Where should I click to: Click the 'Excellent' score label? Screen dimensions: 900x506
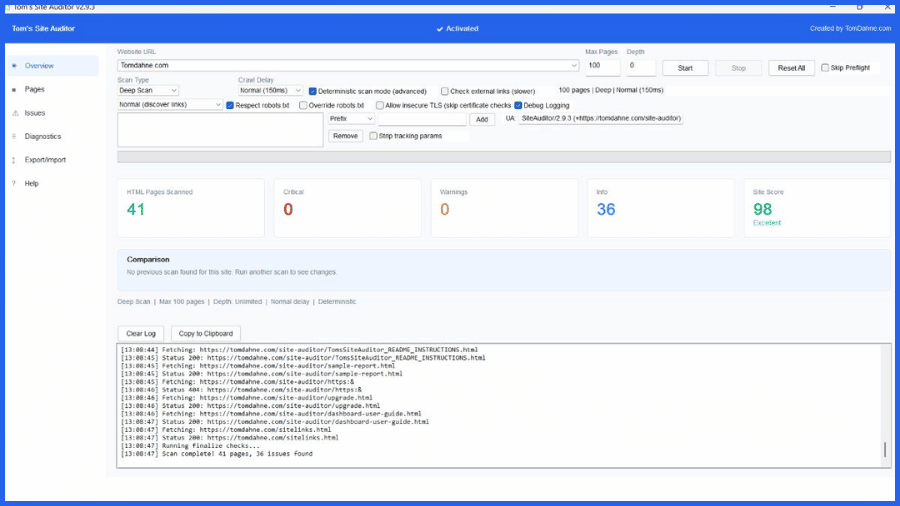click(x=767, y=223)
